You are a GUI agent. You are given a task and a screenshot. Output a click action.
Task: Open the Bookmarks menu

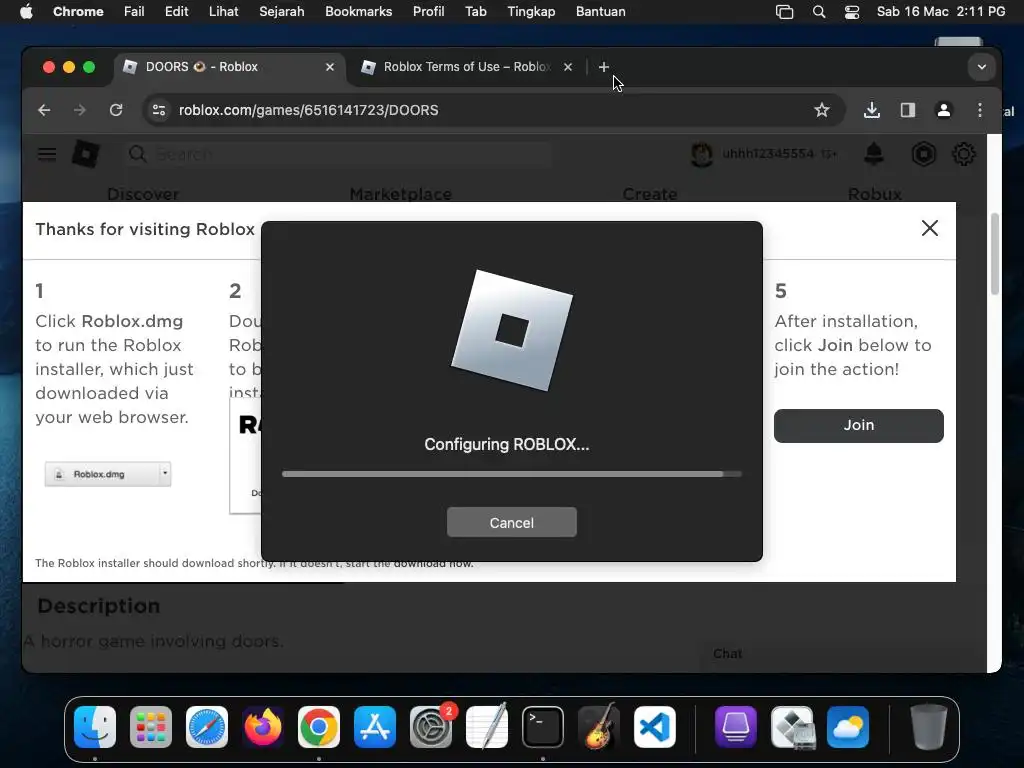point(359,12)
